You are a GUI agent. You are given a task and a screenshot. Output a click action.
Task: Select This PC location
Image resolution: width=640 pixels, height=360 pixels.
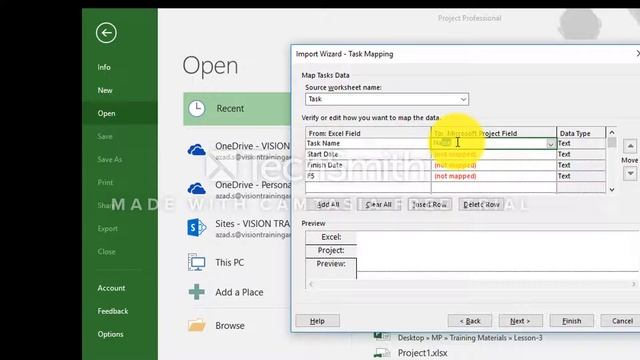tap(230, 262)
